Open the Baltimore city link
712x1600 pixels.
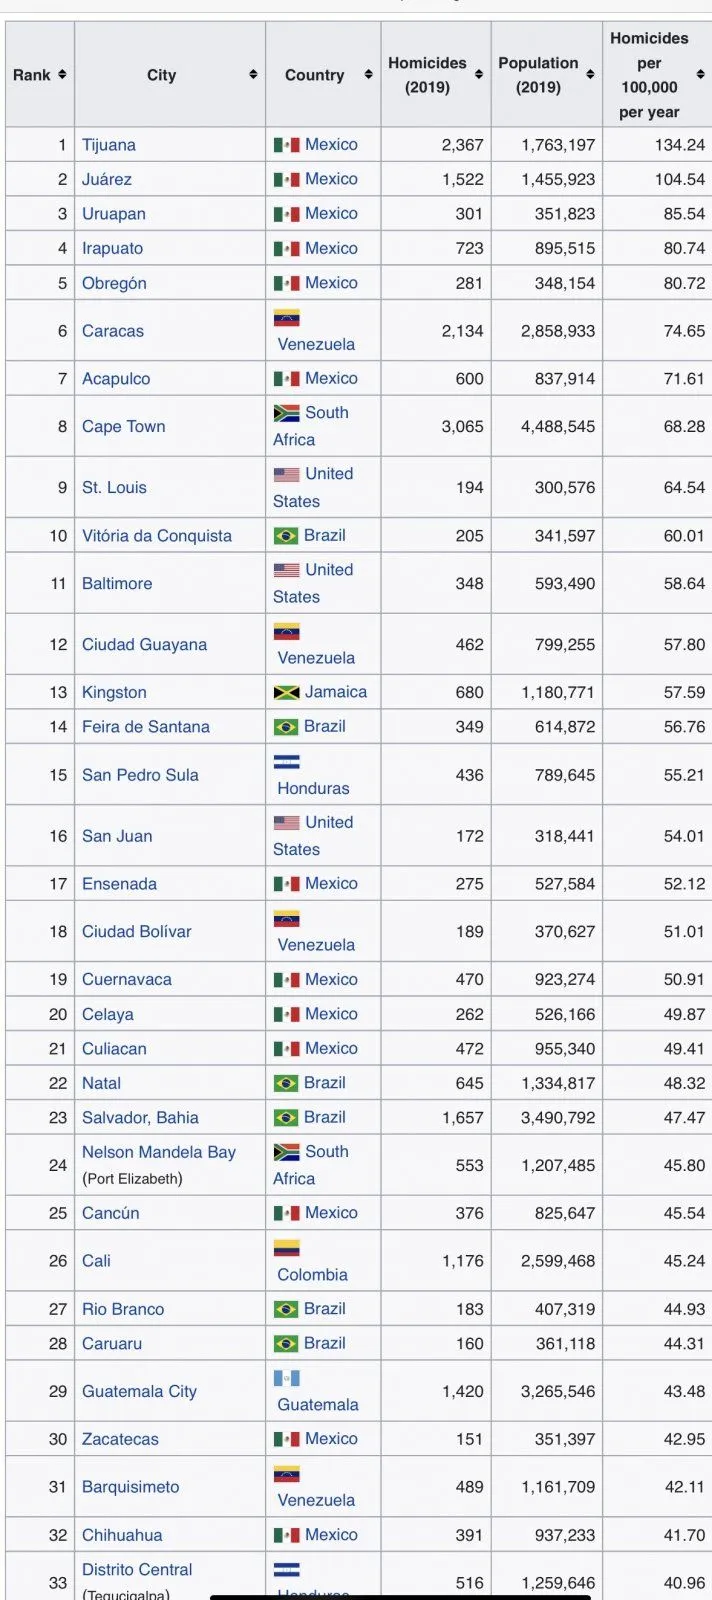pyautogui.click(x=117, y=583)
